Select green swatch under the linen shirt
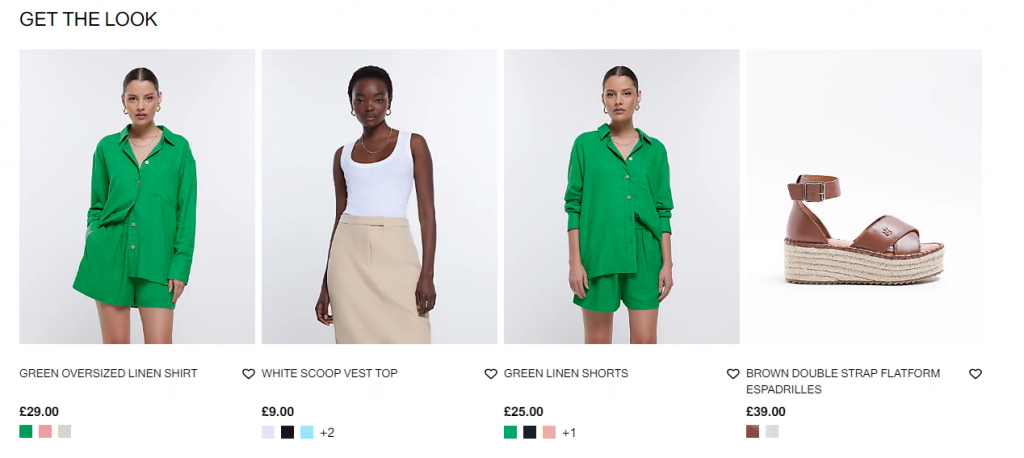Screen dimensions: 1024x458 coord(25,431)
